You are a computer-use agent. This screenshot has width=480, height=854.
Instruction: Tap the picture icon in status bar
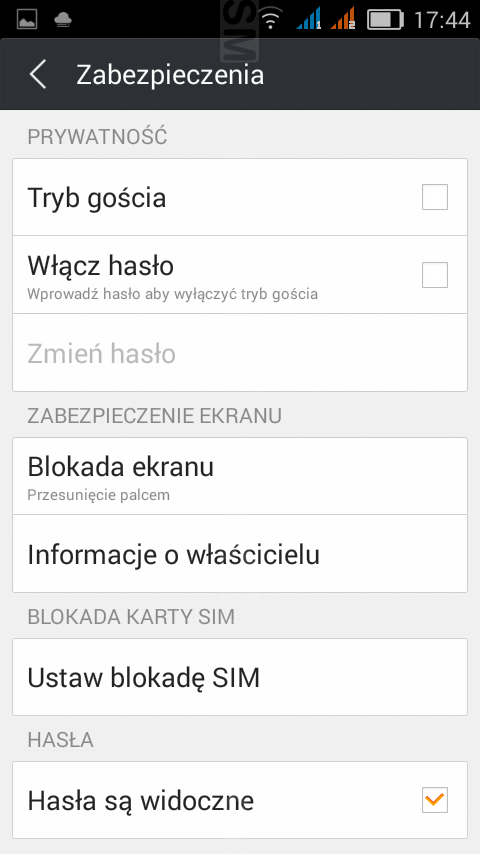point(27,20)
